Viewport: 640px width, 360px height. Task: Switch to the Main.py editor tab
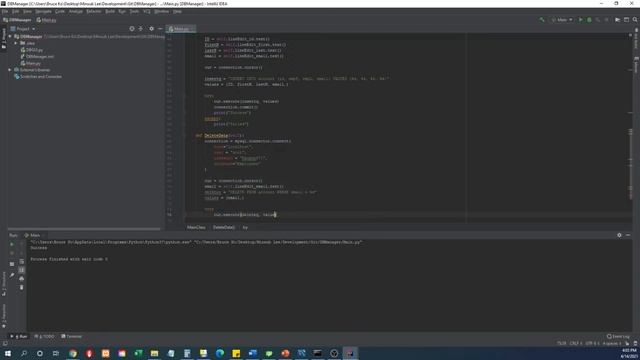coord(180,29)
